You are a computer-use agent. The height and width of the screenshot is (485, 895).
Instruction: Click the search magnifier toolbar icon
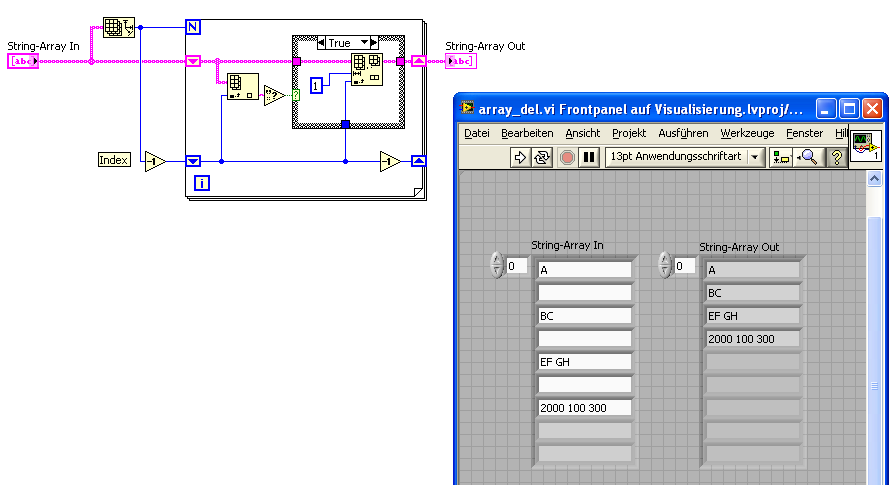coord(808,157)
